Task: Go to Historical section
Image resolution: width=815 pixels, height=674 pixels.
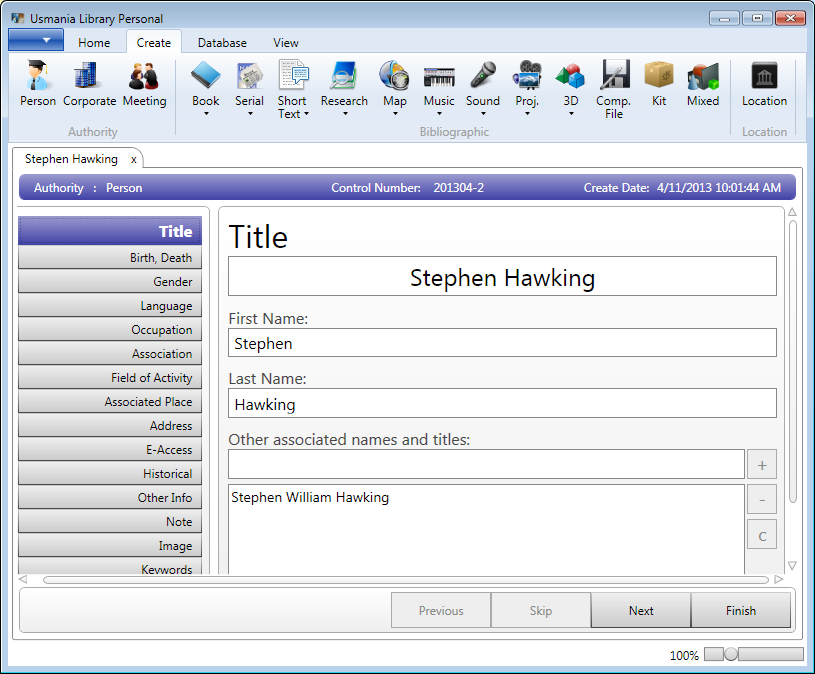Action: [x=110, y=473]
